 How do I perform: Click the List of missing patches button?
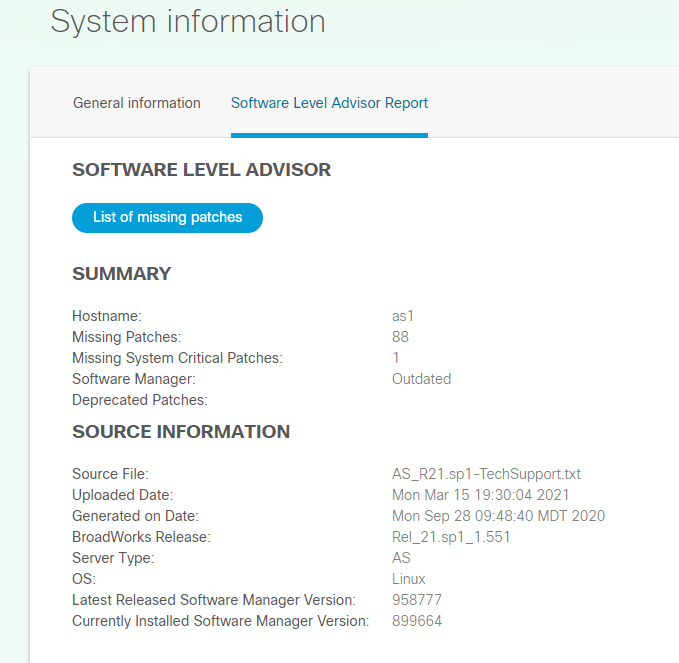pos(167,217)
